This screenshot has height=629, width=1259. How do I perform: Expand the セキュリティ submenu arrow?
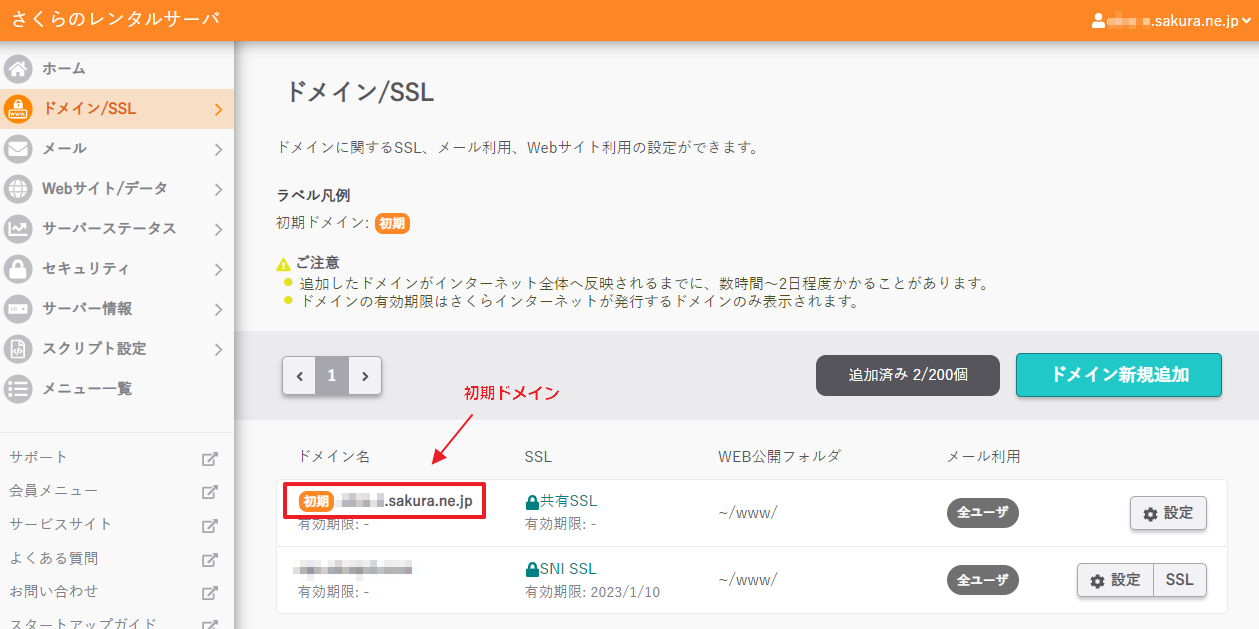(x=218, y=270)
